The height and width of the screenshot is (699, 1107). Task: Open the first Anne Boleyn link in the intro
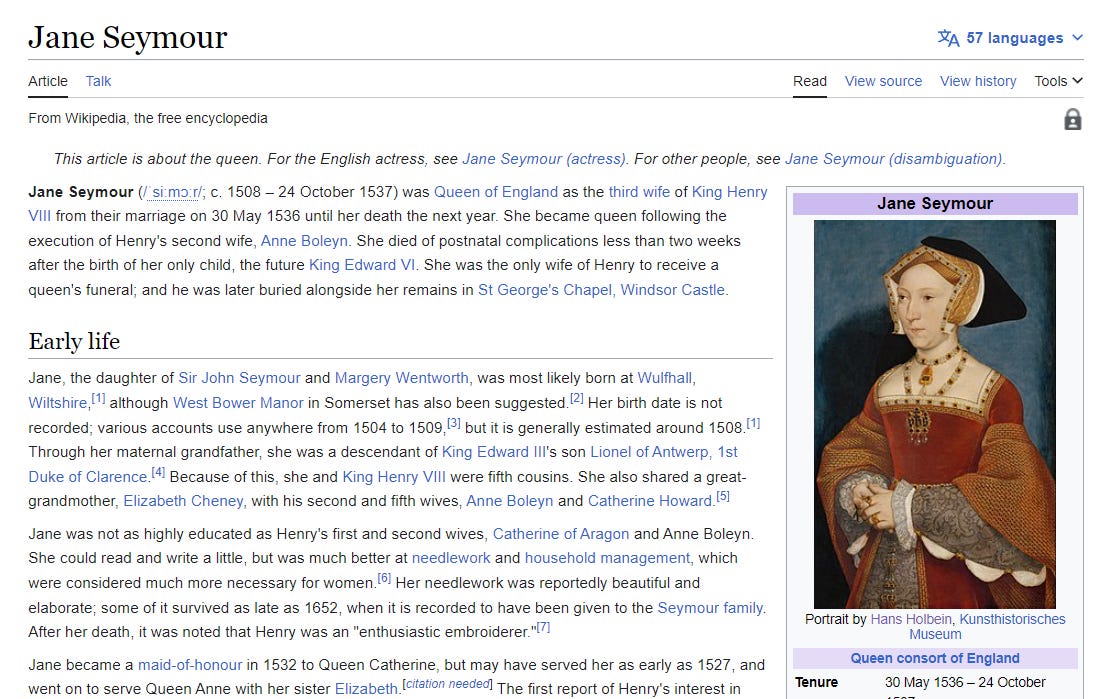click(304, 241)
